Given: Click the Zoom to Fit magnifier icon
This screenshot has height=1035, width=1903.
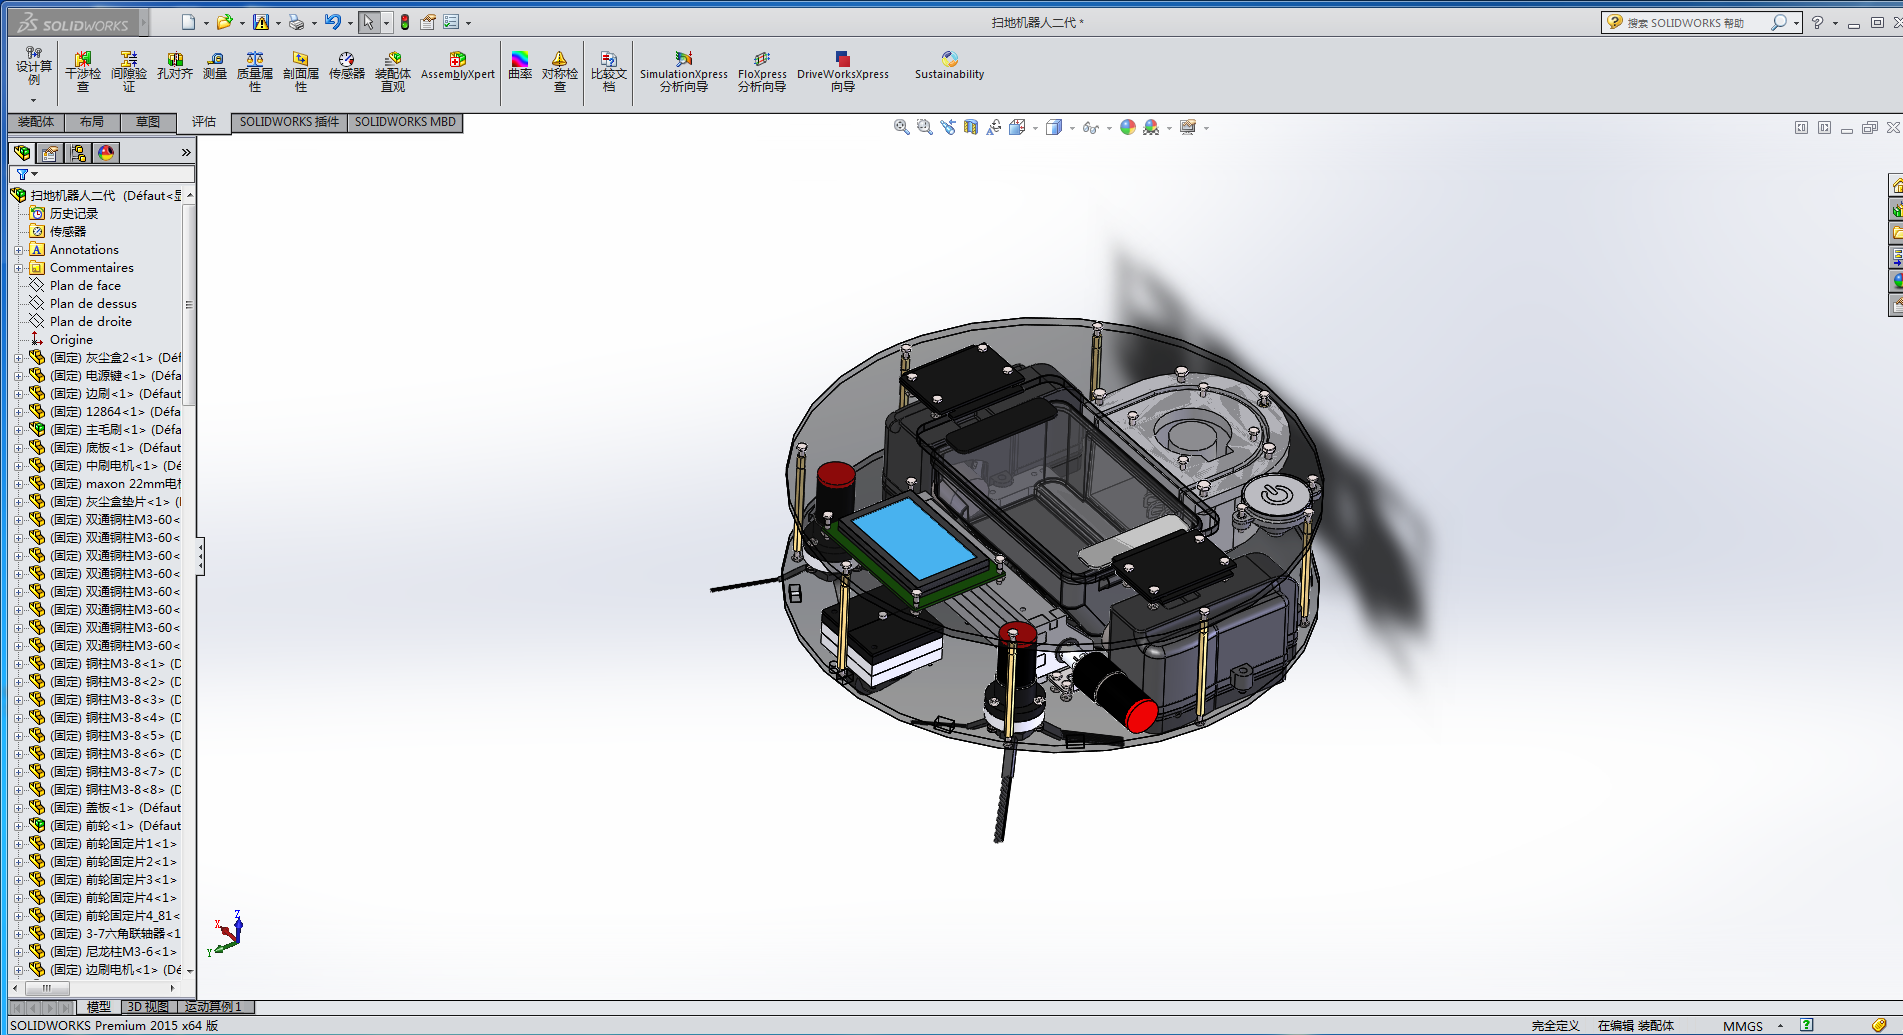Looking at the screenshot, I should coord(901,127).
